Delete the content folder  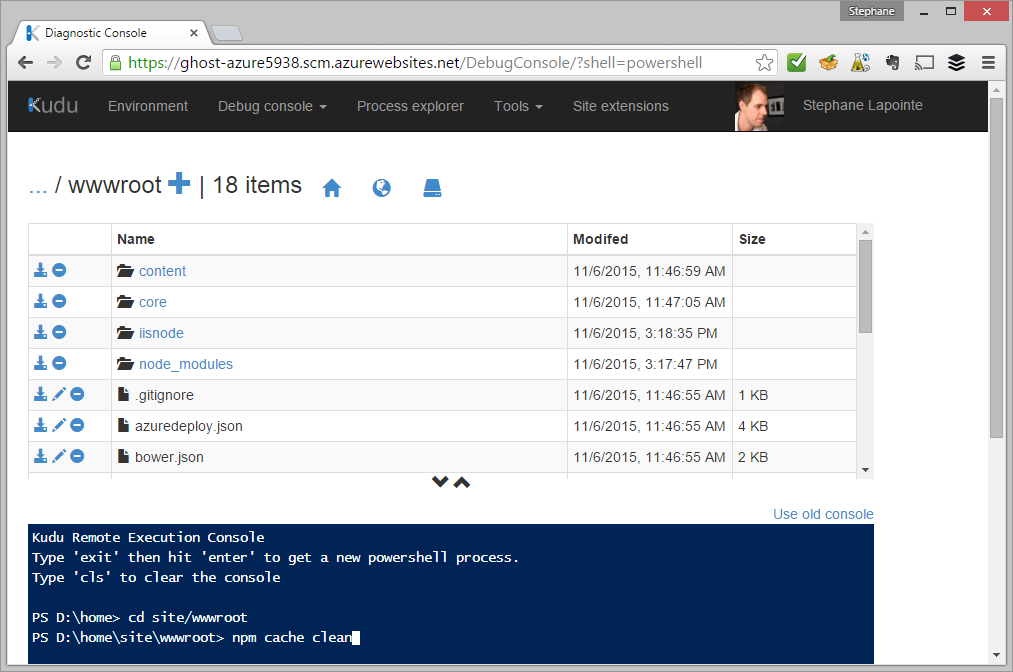[59, 270]
